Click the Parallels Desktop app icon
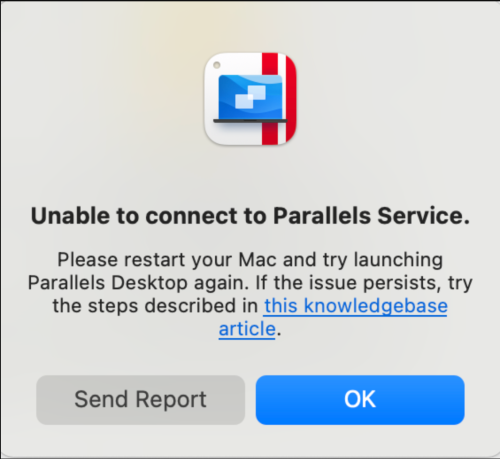500x459 pixels. click(x=250, y=99)
